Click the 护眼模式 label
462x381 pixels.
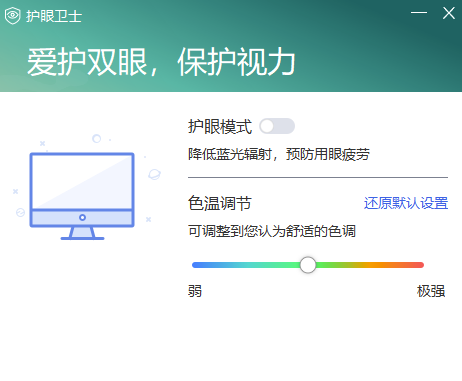click(220, 127)
